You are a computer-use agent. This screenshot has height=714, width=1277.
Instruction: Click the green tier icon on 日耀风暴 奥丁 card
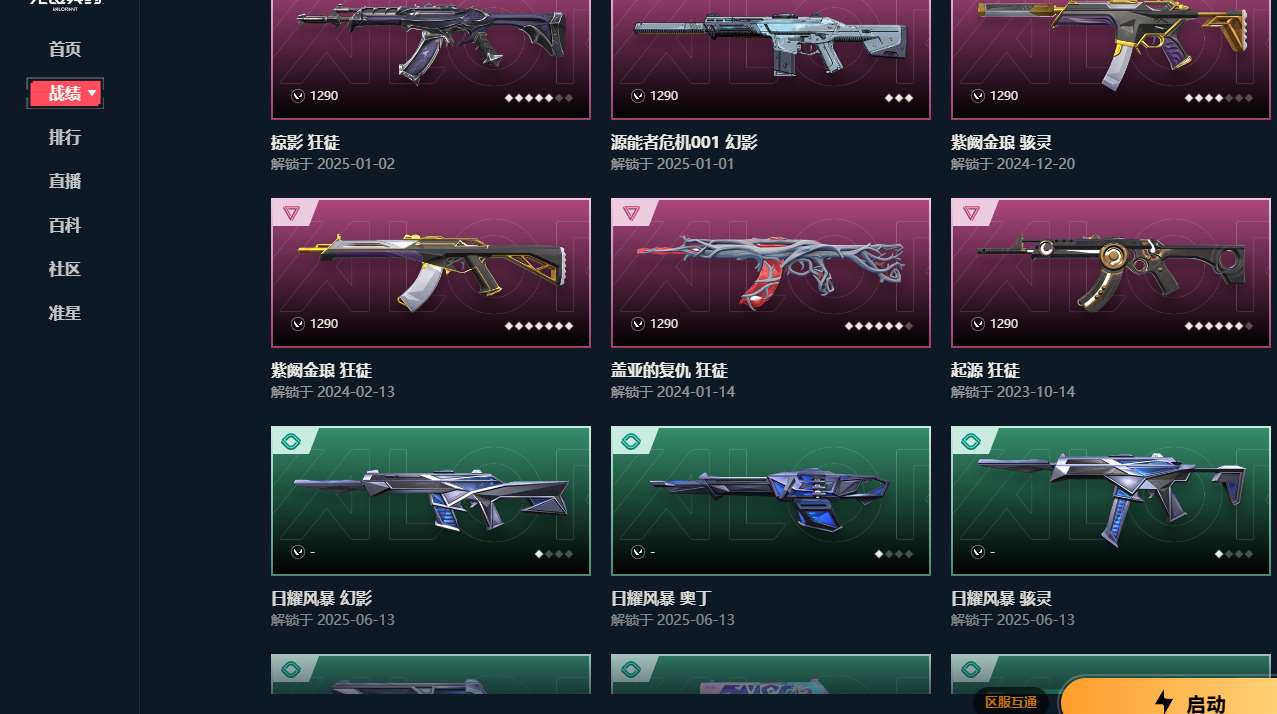pos(631,441)
